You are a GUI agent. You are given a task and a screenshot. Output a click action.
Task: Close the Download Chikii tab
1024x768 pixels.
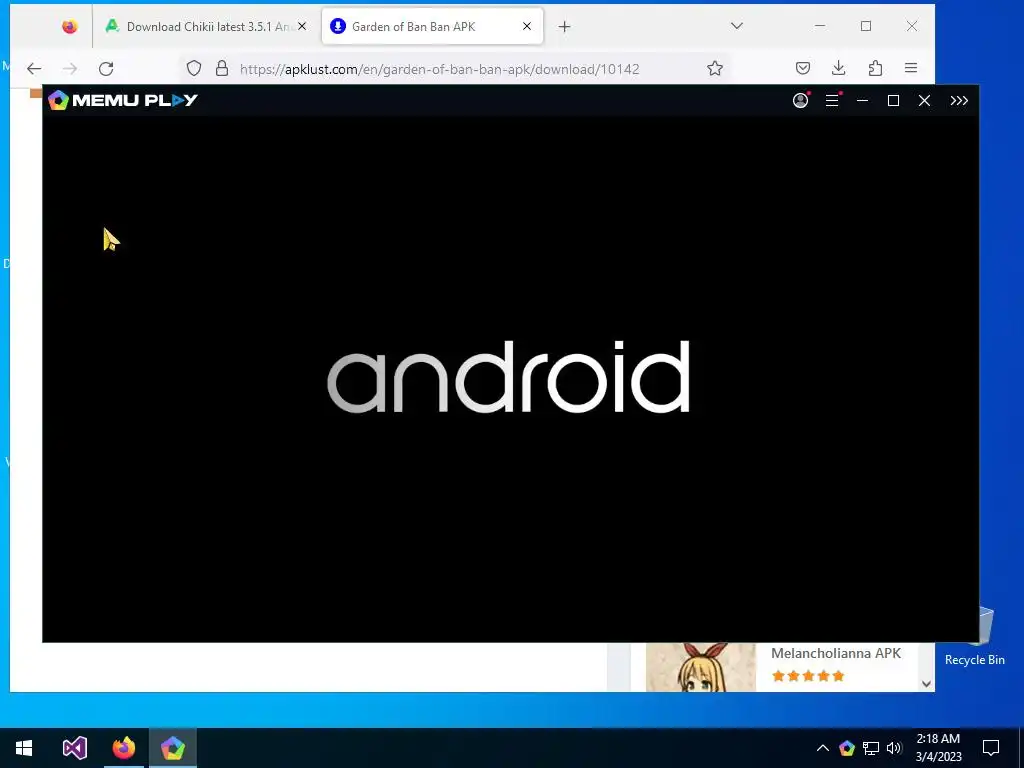coord(302,26)
